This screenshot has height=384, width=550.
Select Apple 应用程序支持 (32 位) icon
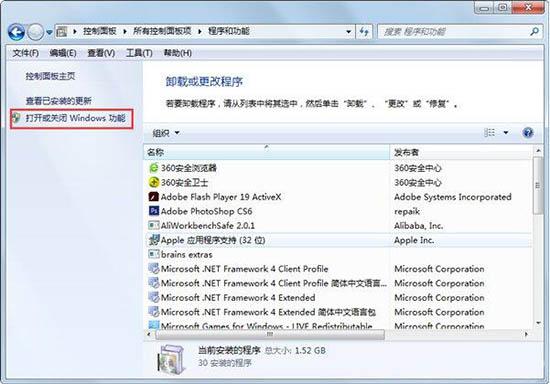154,240
